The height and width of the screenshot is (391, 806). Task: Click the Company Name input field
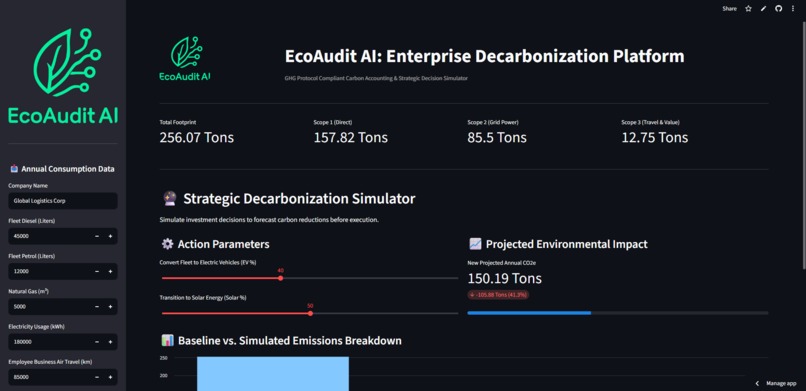coord(63,201)
